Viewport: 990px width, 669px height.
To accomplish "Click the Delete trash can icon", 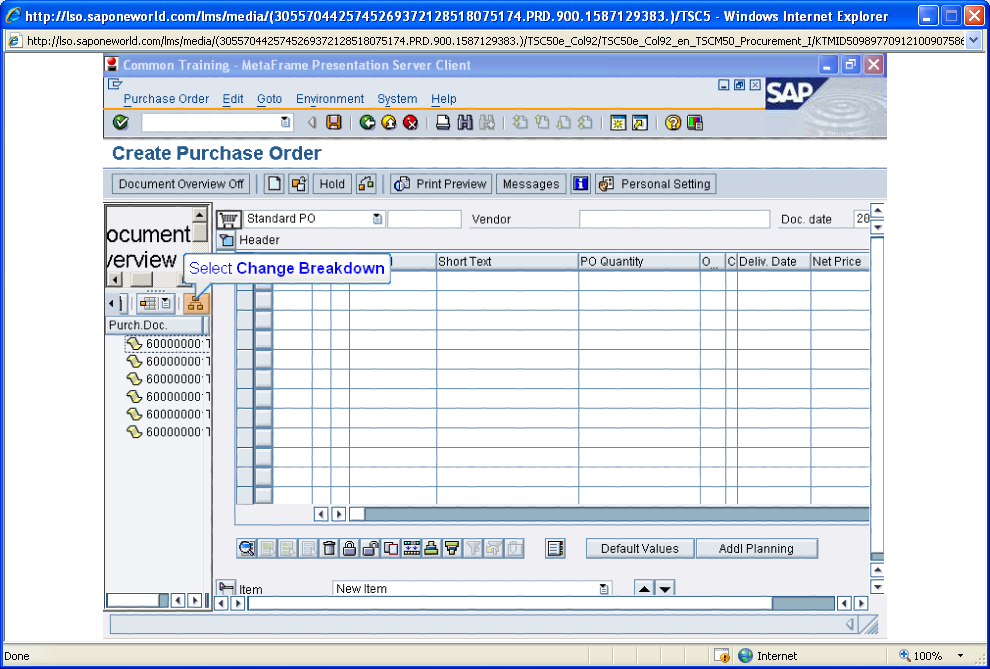I will pos(329,548).
